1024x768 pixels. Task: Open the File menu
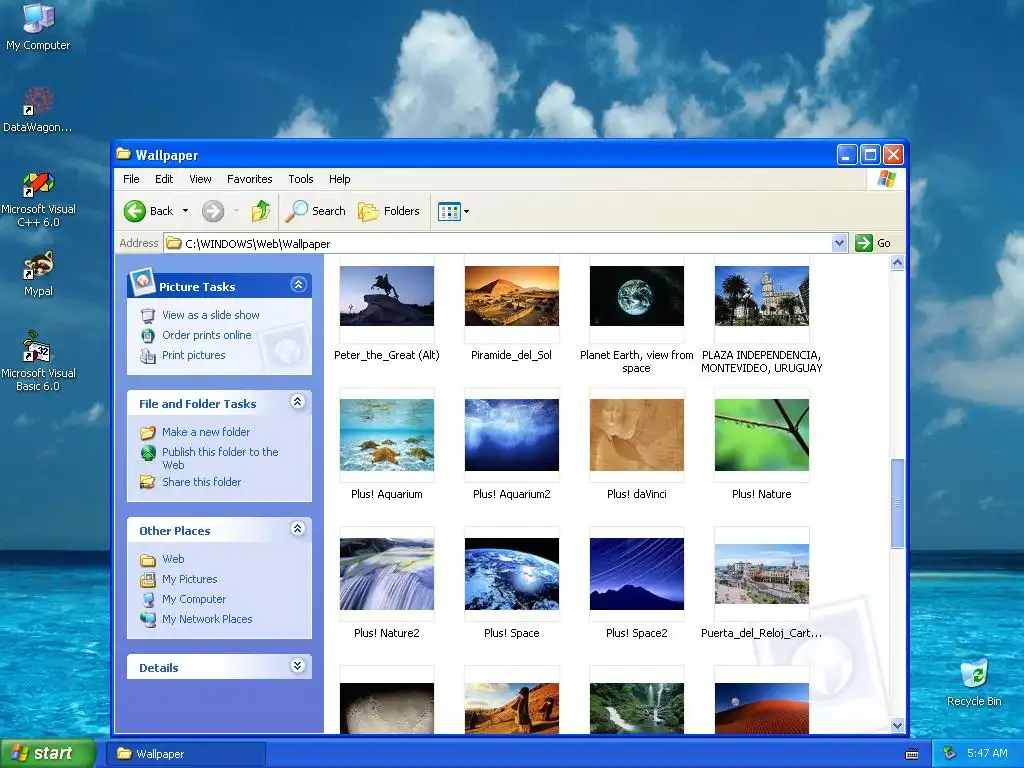tap(131, 179)
